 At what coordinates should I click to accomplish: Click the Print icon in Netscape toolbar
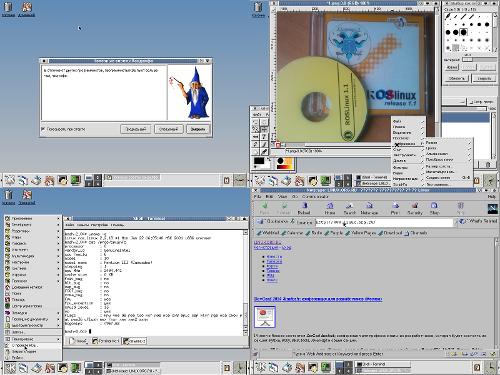[x=395, y=208]
